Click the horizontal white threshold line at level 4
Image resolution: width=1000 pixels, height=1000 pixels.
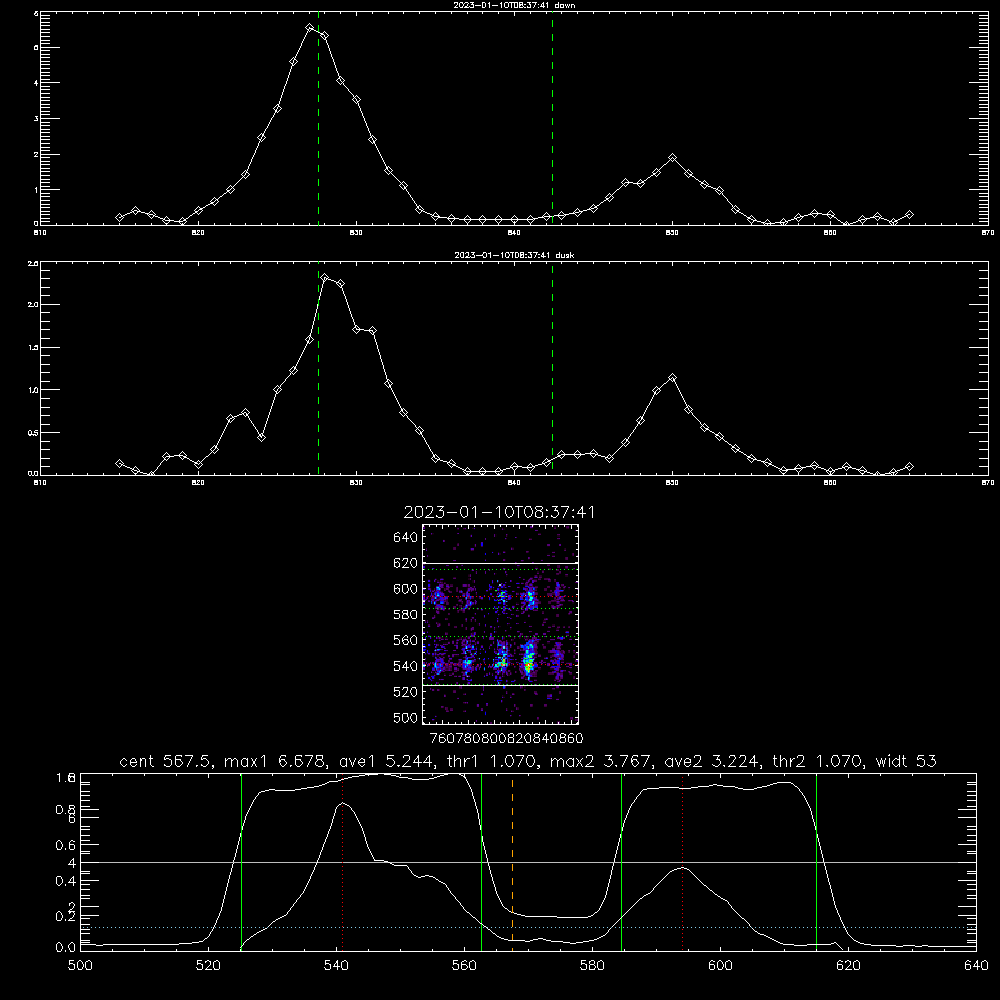[x=528, y=862]
